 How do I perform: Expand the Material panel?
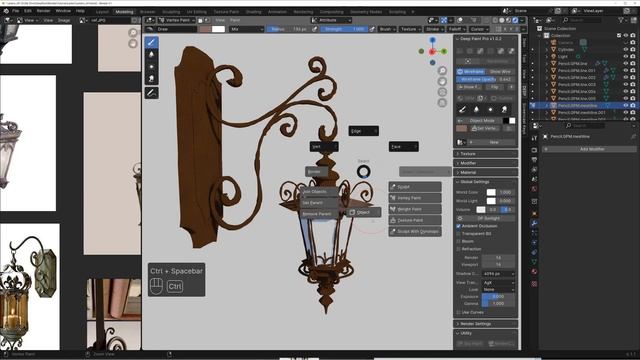(486, 172)
